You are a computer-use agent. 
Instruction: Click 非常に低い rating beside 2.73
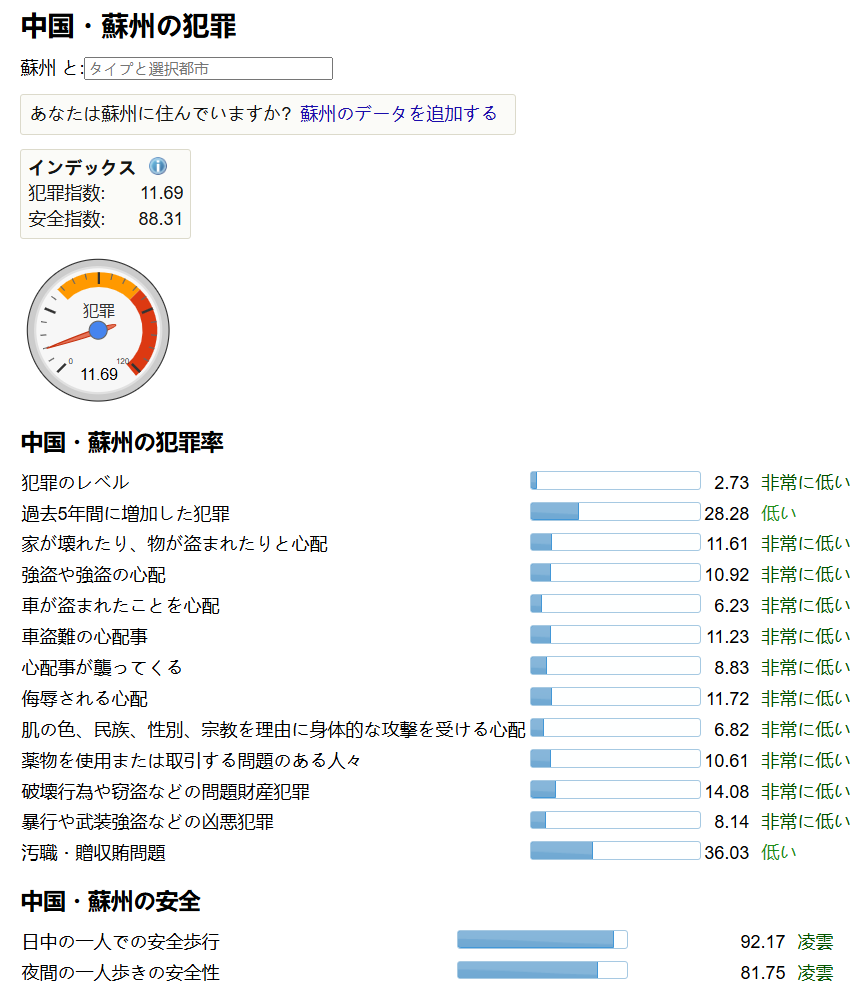tap(805, 482)
